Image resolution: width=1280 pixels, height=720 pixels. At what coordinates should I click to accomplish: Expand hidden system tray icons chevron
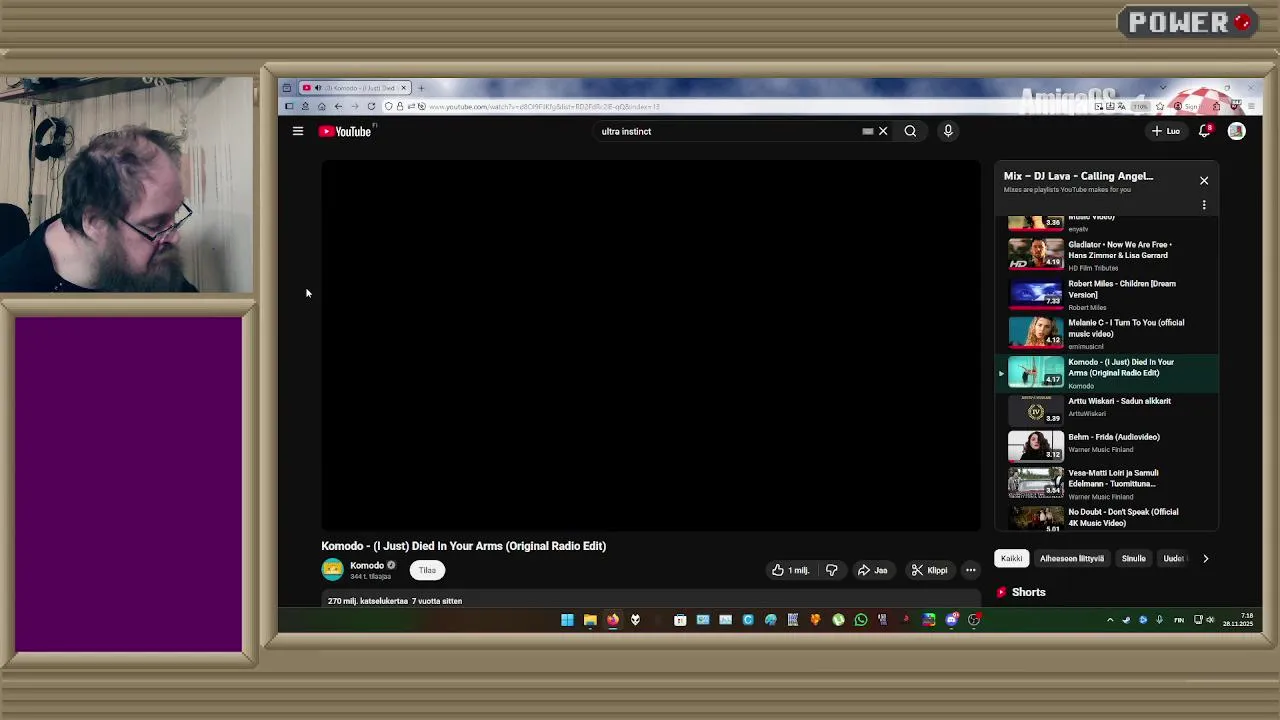pyautogui.click(x=1110, y=620)
